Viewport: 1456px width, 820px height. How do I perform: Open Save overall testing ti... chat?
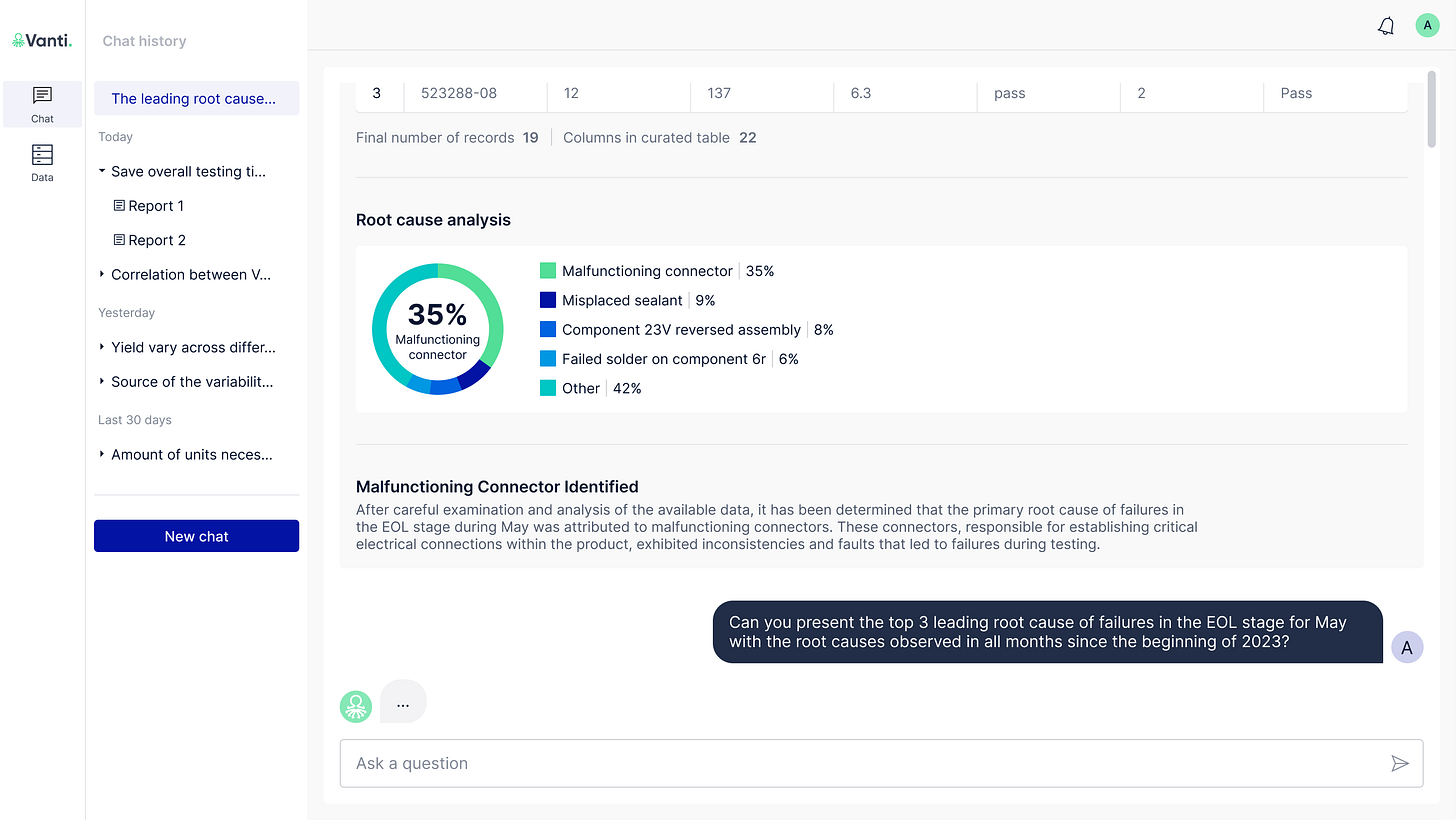click(x=189, y=171)
